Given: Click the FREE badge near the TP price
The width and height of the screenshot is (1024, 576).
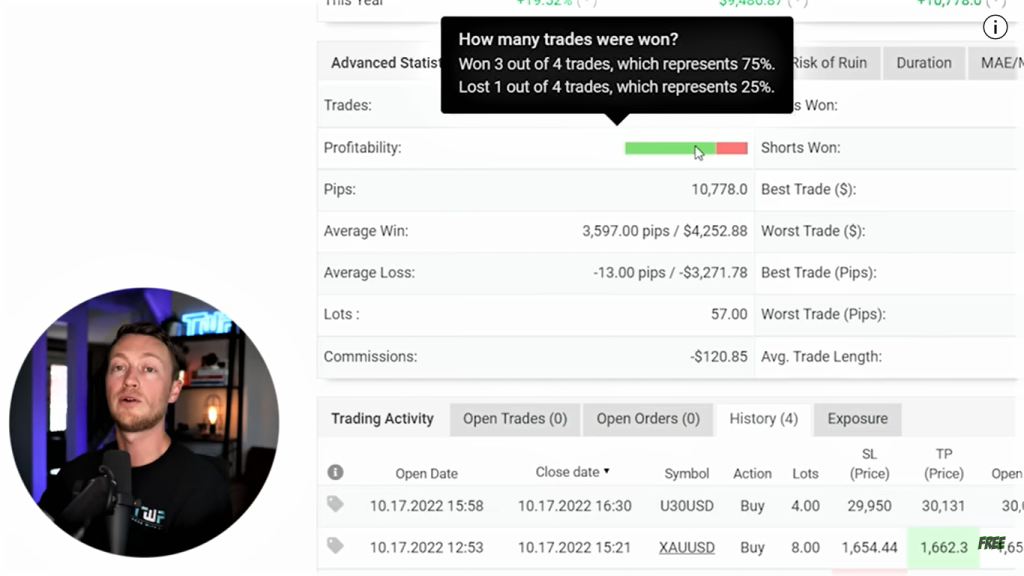Looking at the screenshot, I should click(x=991, y=543).
